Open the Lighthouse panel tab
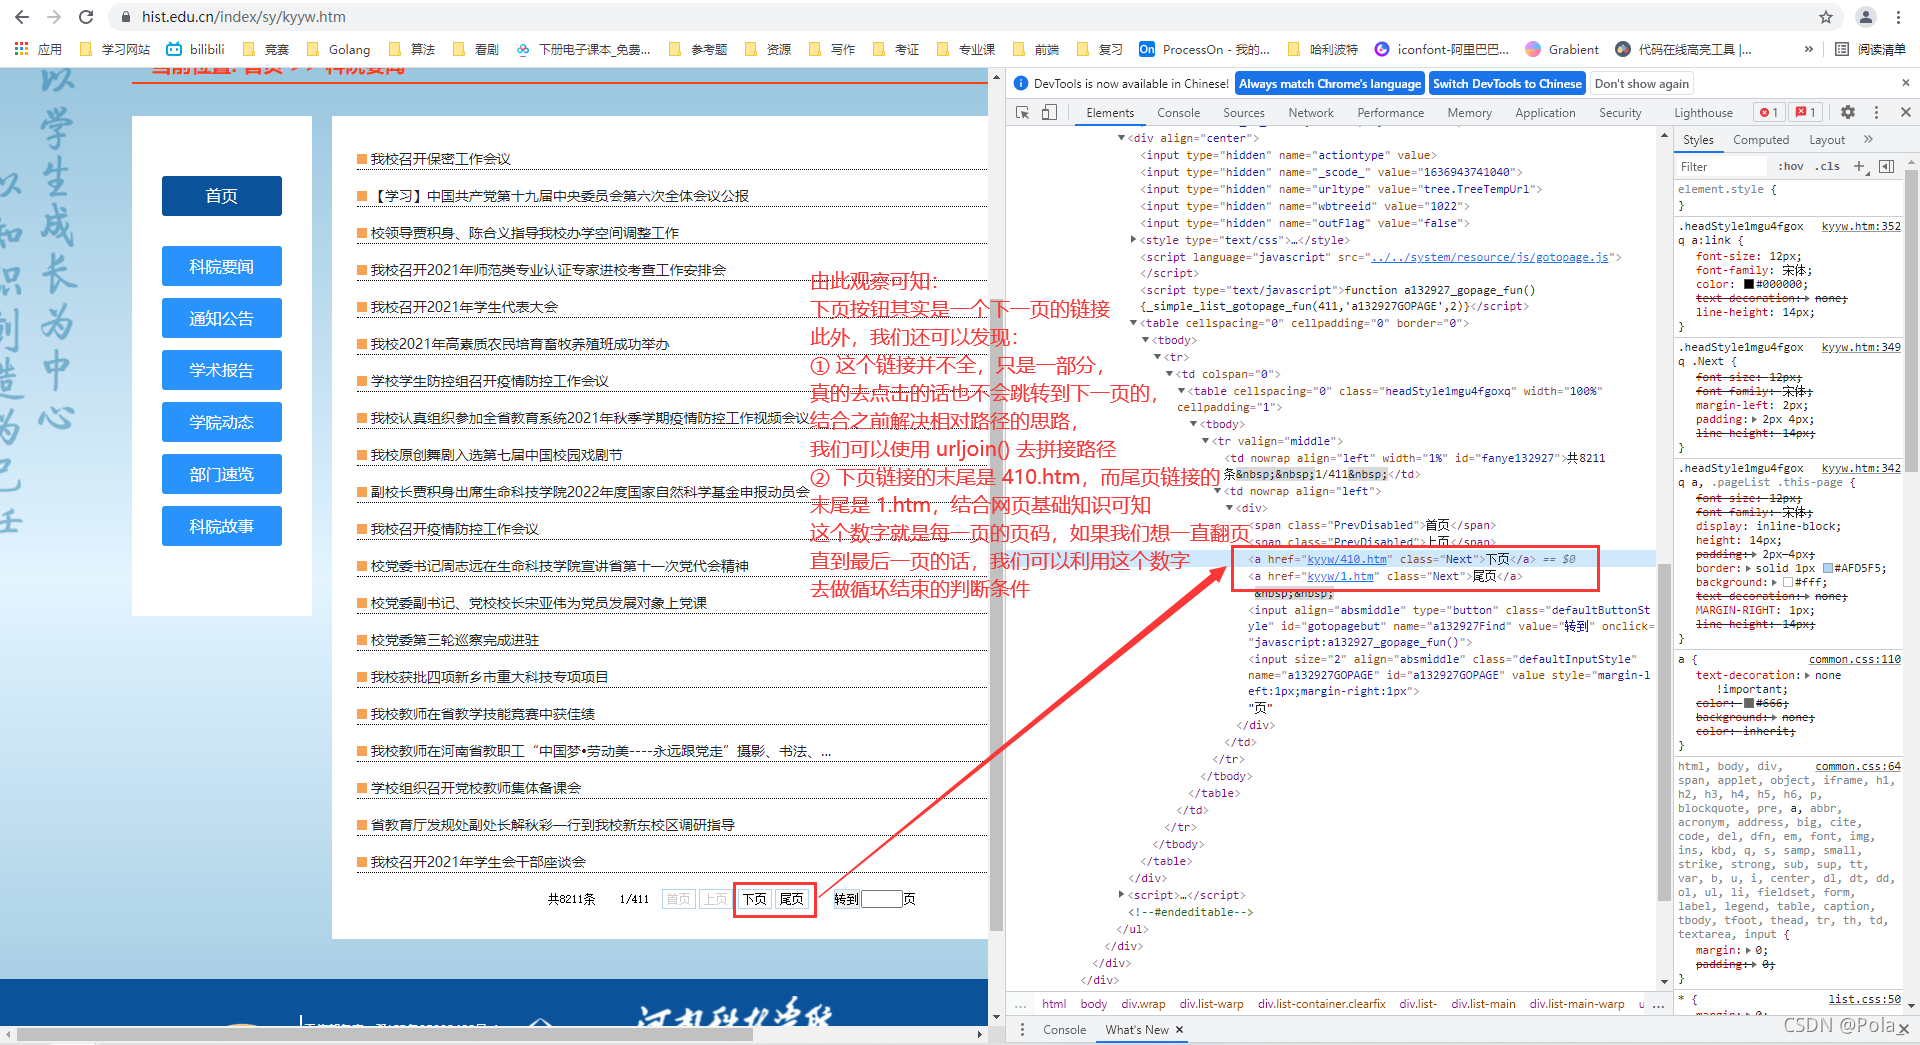Screen dimensions: 1920x1045 (x=1703, y=113)
